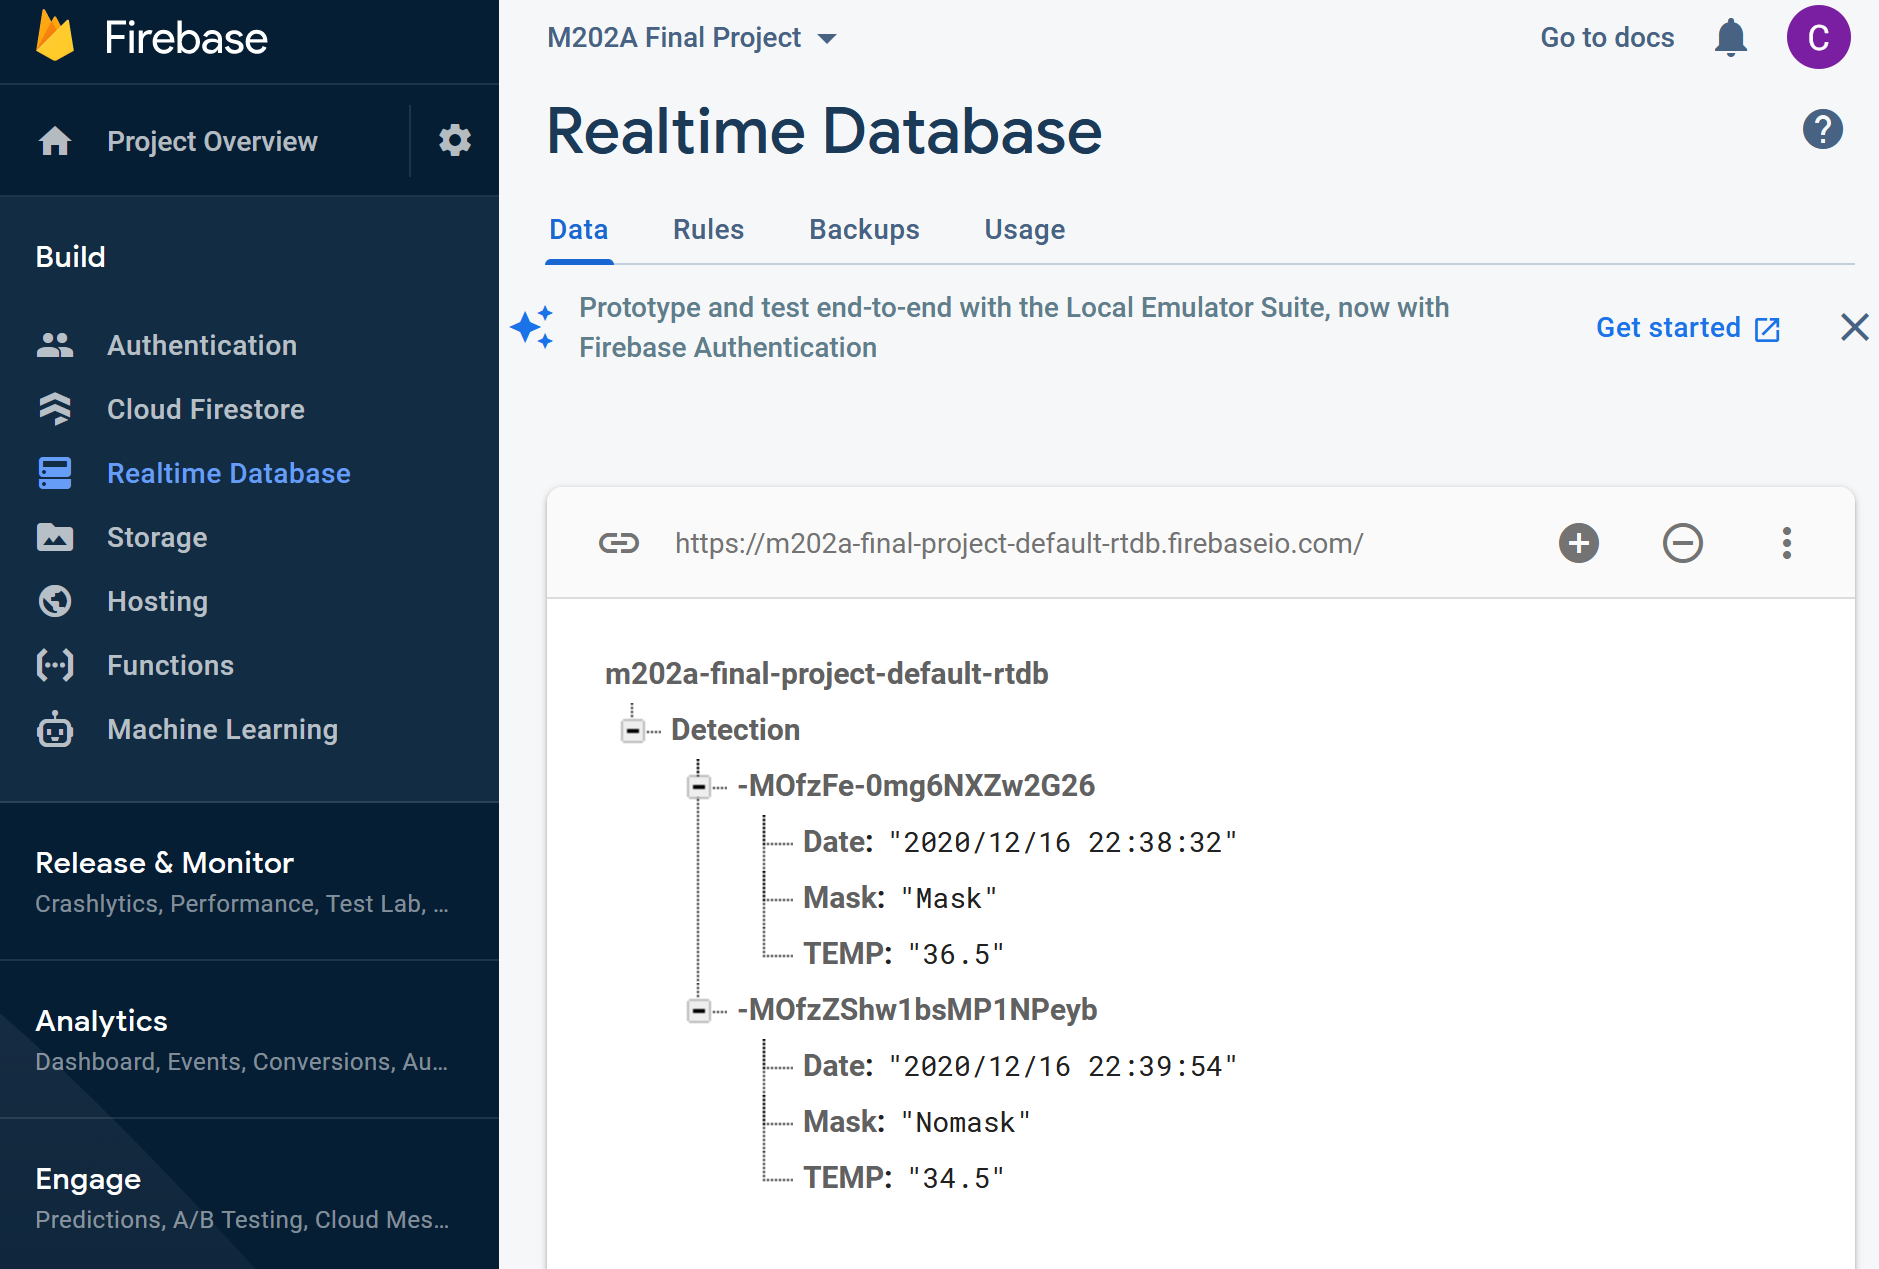Select the Data tab
Image resolution: width=1879 pixels, height=1269 pixels.
click(579, 230)
